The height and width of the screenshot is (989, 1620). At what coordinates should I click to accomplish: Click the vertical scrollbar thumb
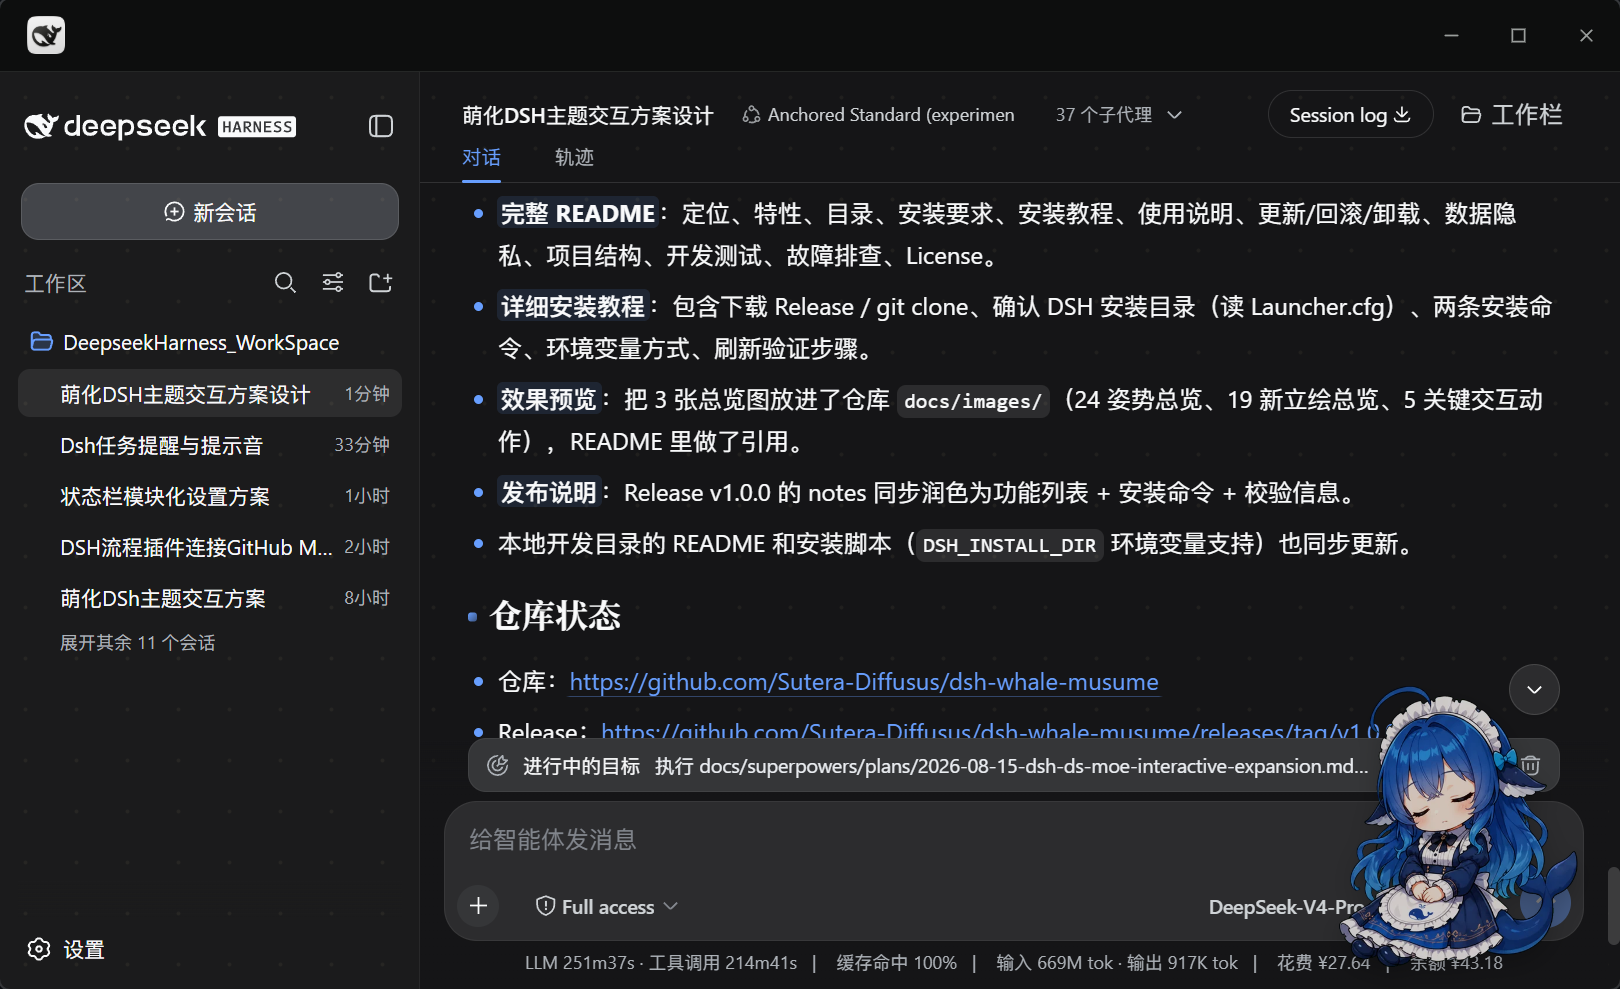coord(1612,906)
